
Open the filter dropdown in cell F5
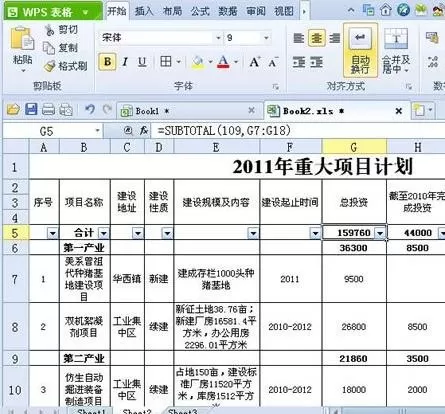tap(315, 233)
